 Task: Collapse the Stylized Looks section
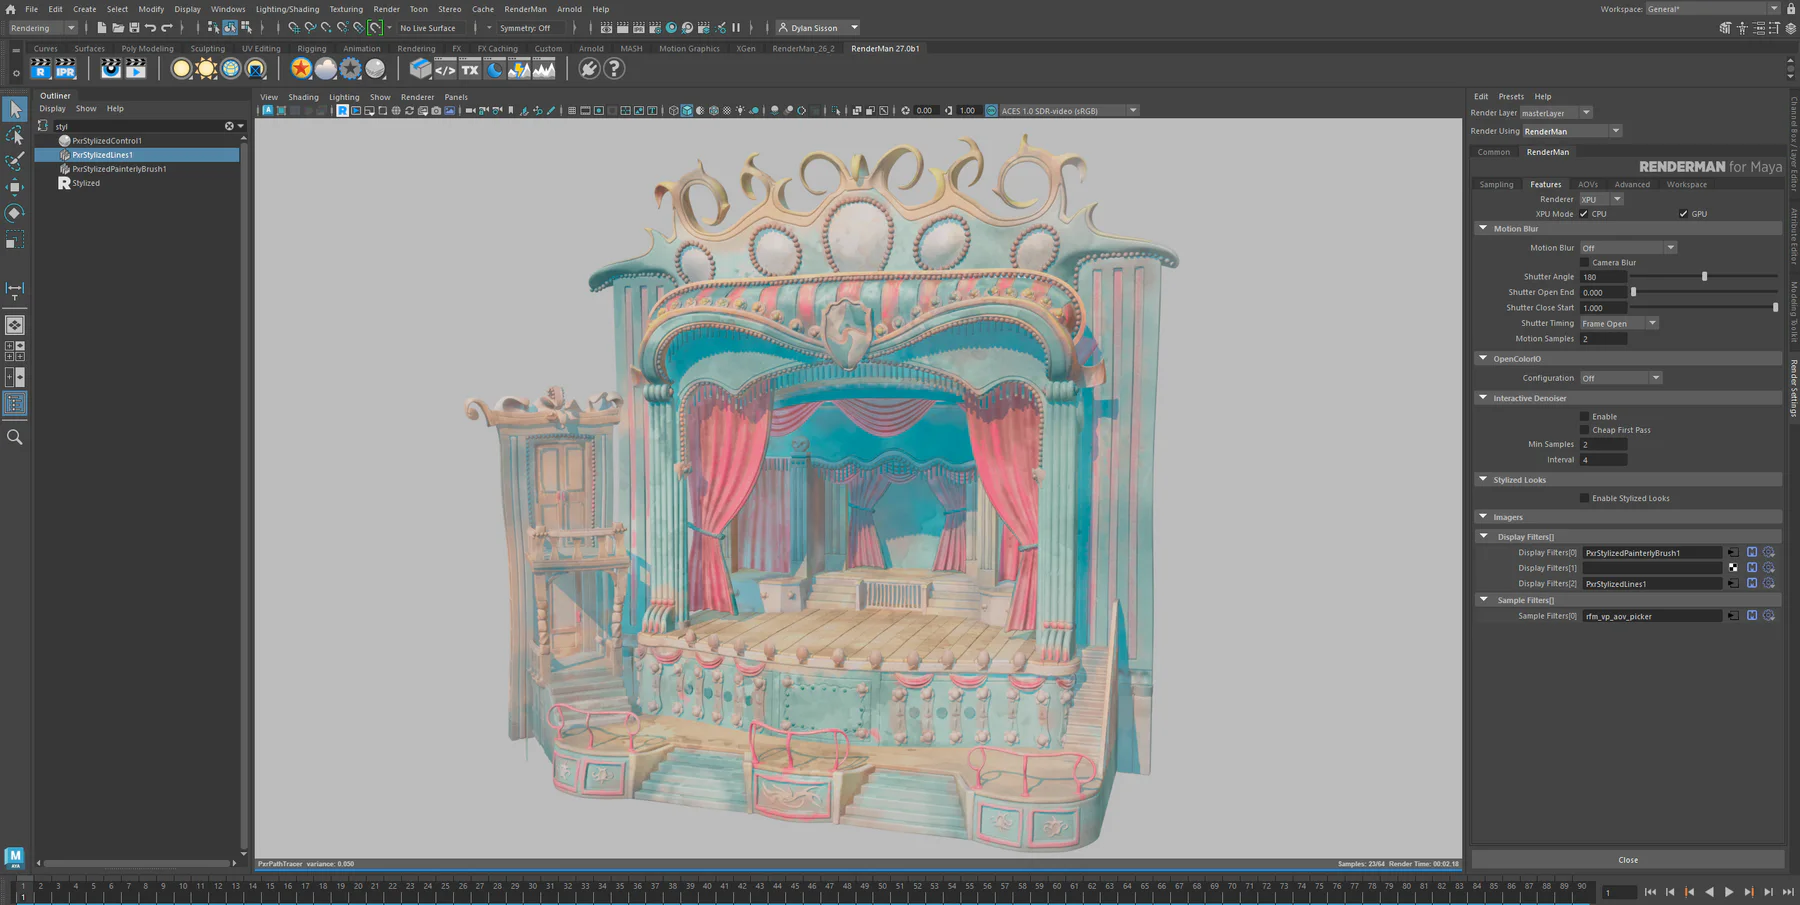[1483, 479]
